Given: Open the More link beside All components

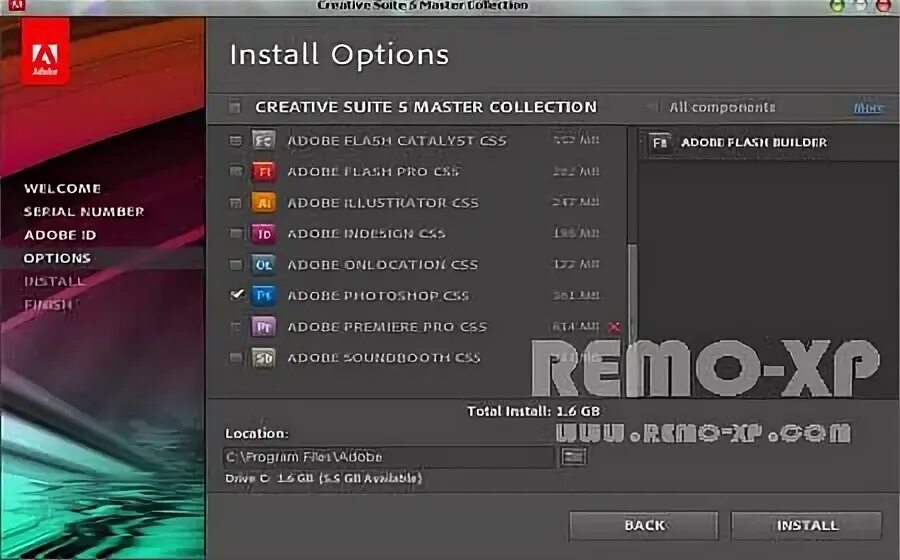Looking at the screenshot, I should [x=868, y=108].
